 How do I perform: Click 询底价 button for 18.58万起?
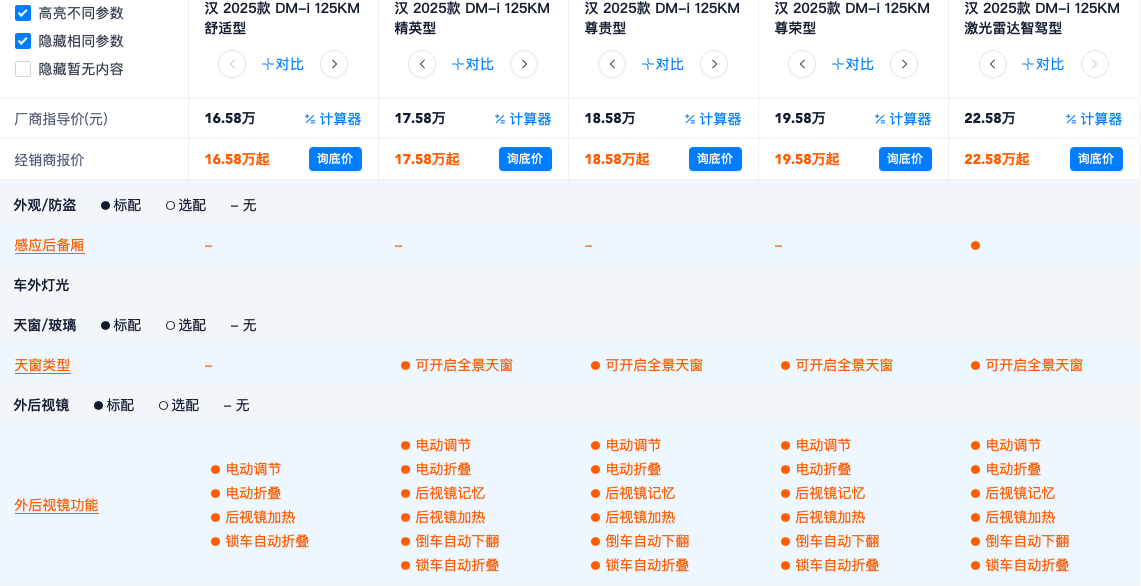click(x=715, y=159)
